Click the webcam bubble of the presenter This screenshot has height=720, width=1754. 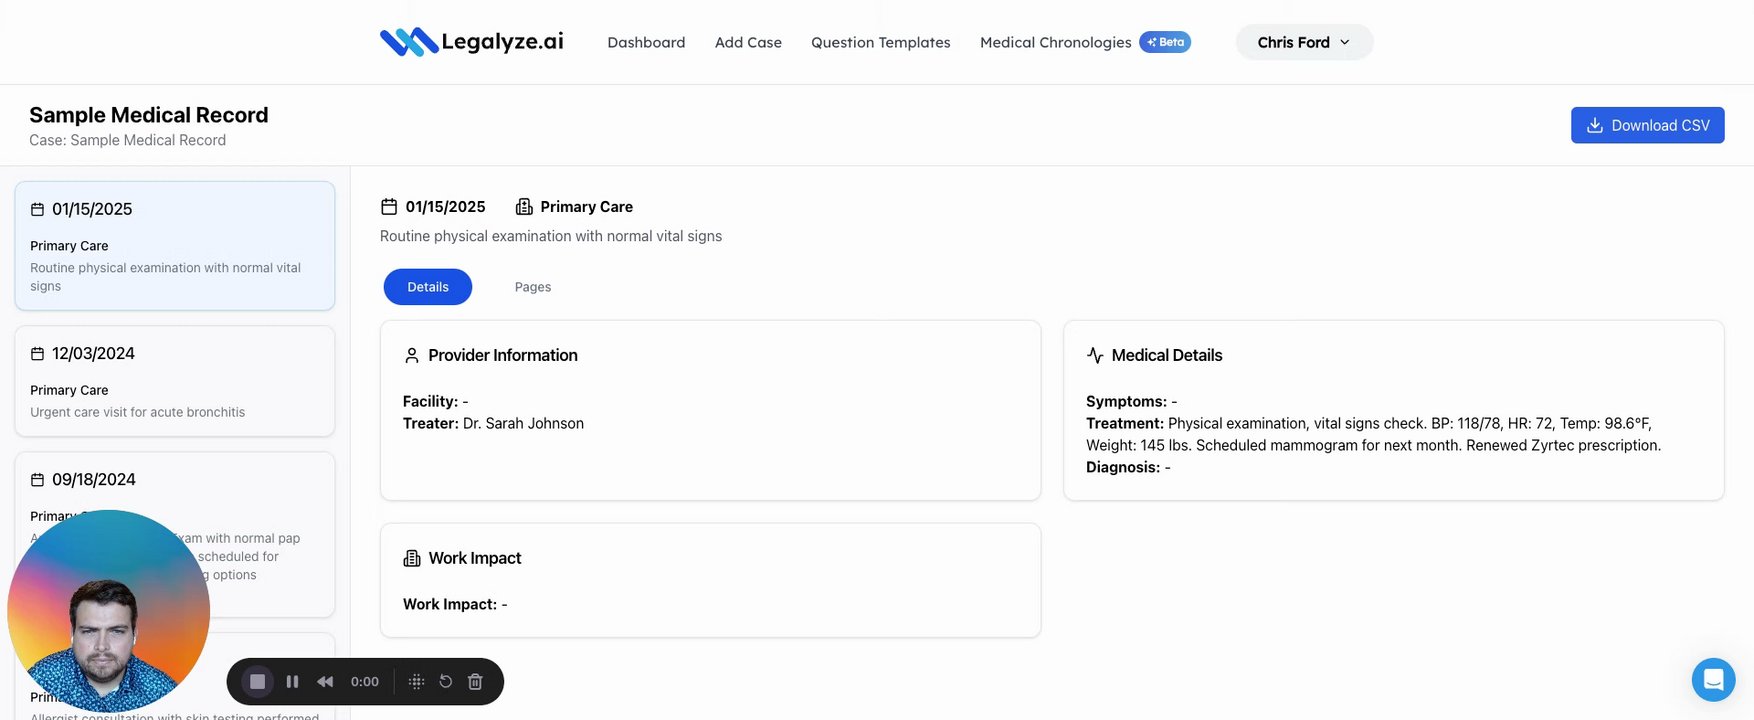coord(108,610)
